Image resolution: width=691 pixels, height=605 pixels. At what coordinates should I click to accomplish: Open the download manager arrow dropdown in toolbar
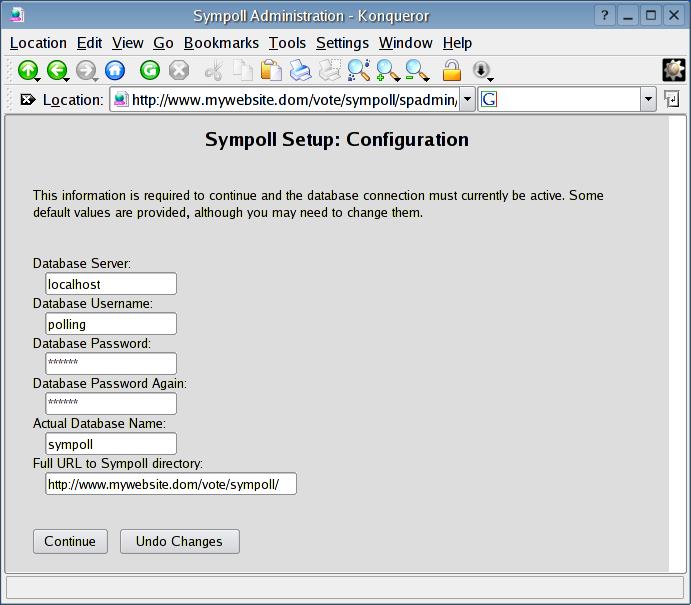(482, 70)
